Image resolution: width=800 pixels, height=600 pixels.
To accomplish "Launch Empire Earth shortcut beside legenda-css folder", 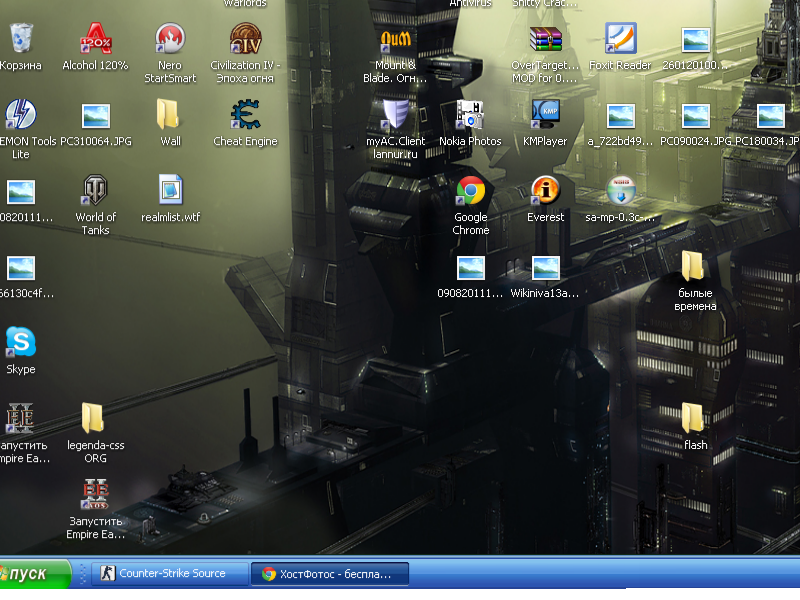I will point(21,418).
